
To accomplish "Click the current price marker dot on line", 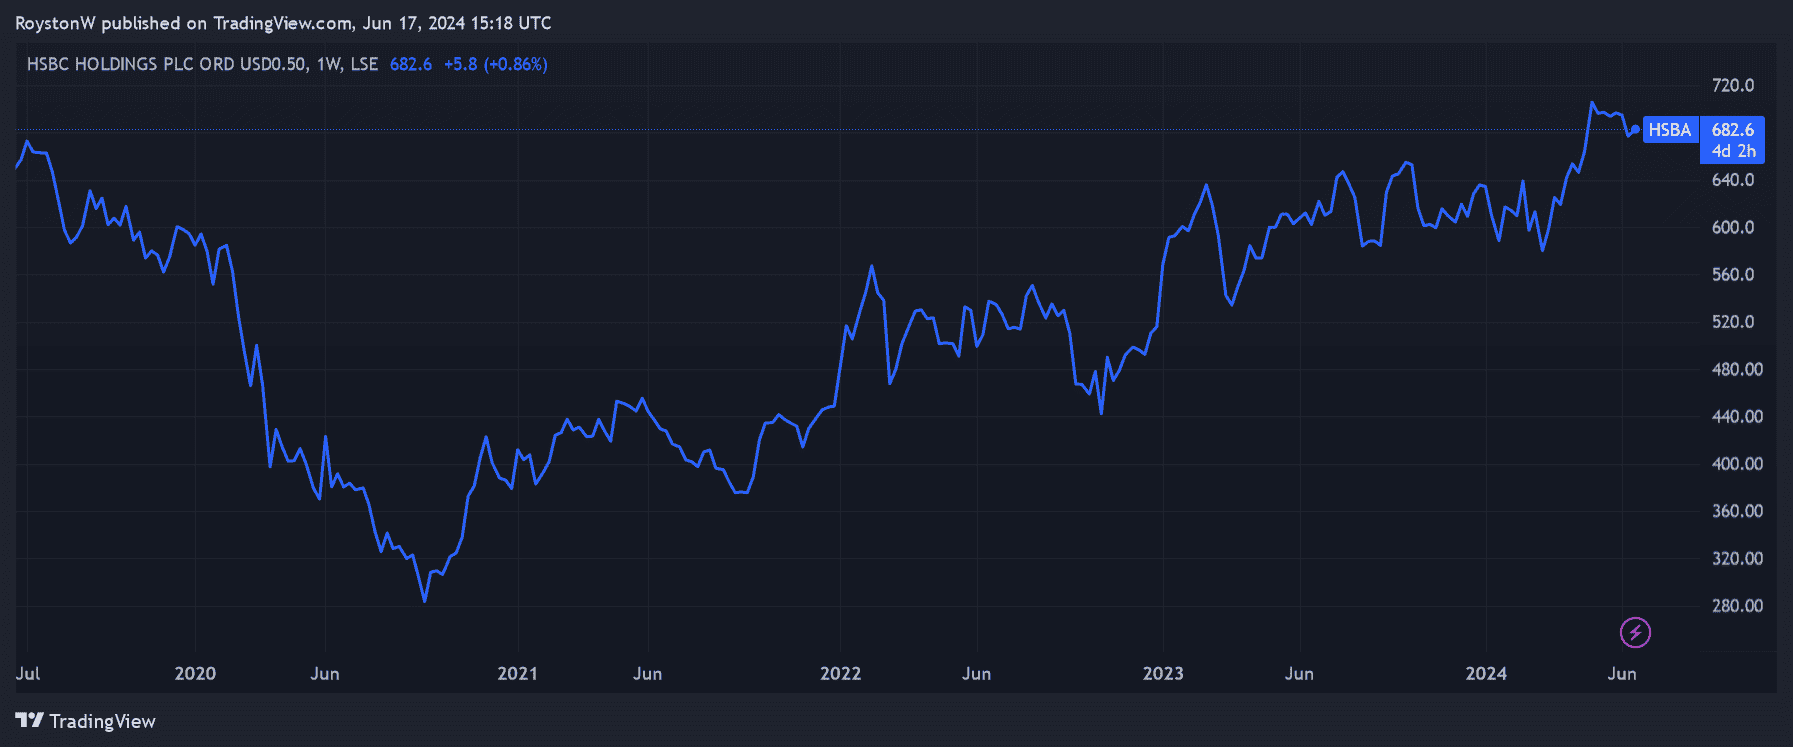I will point(1636,129).
